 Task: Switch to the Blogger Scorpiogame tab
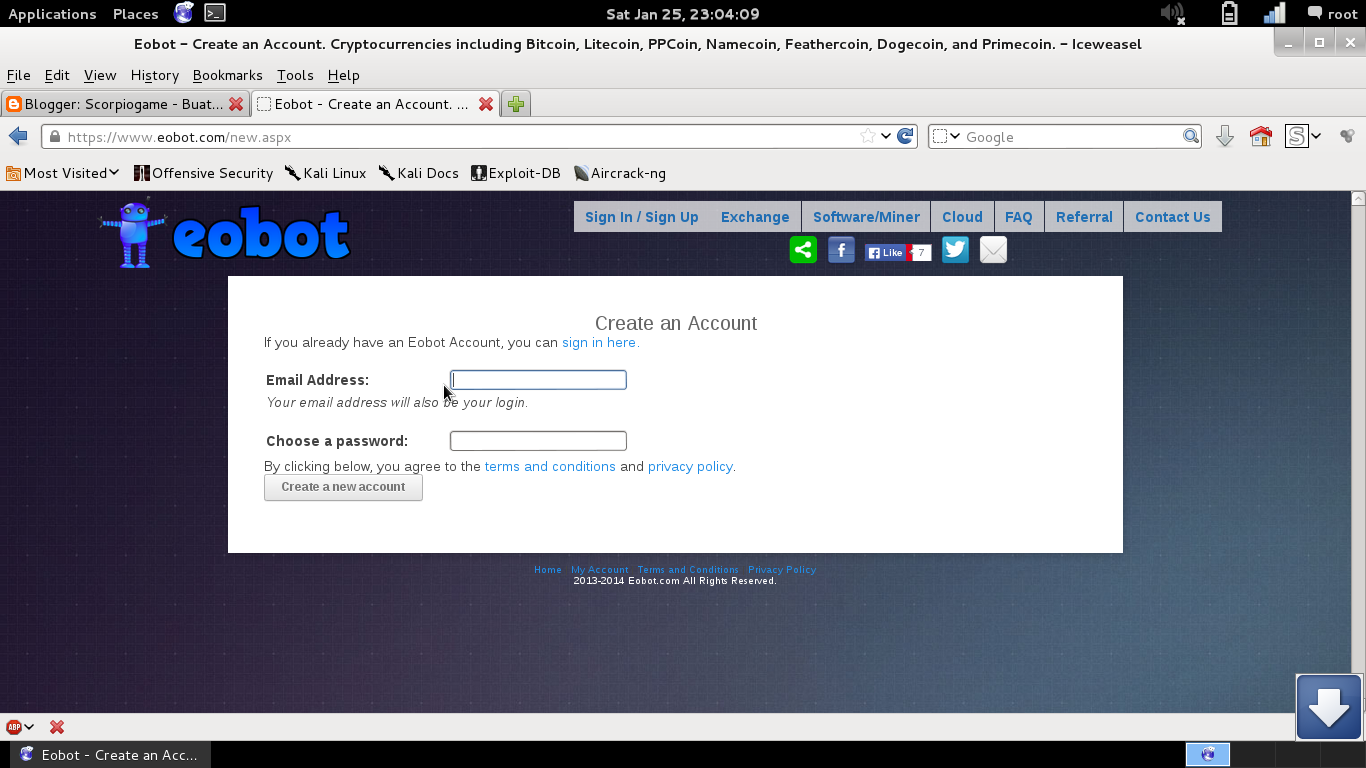(125, 104)
